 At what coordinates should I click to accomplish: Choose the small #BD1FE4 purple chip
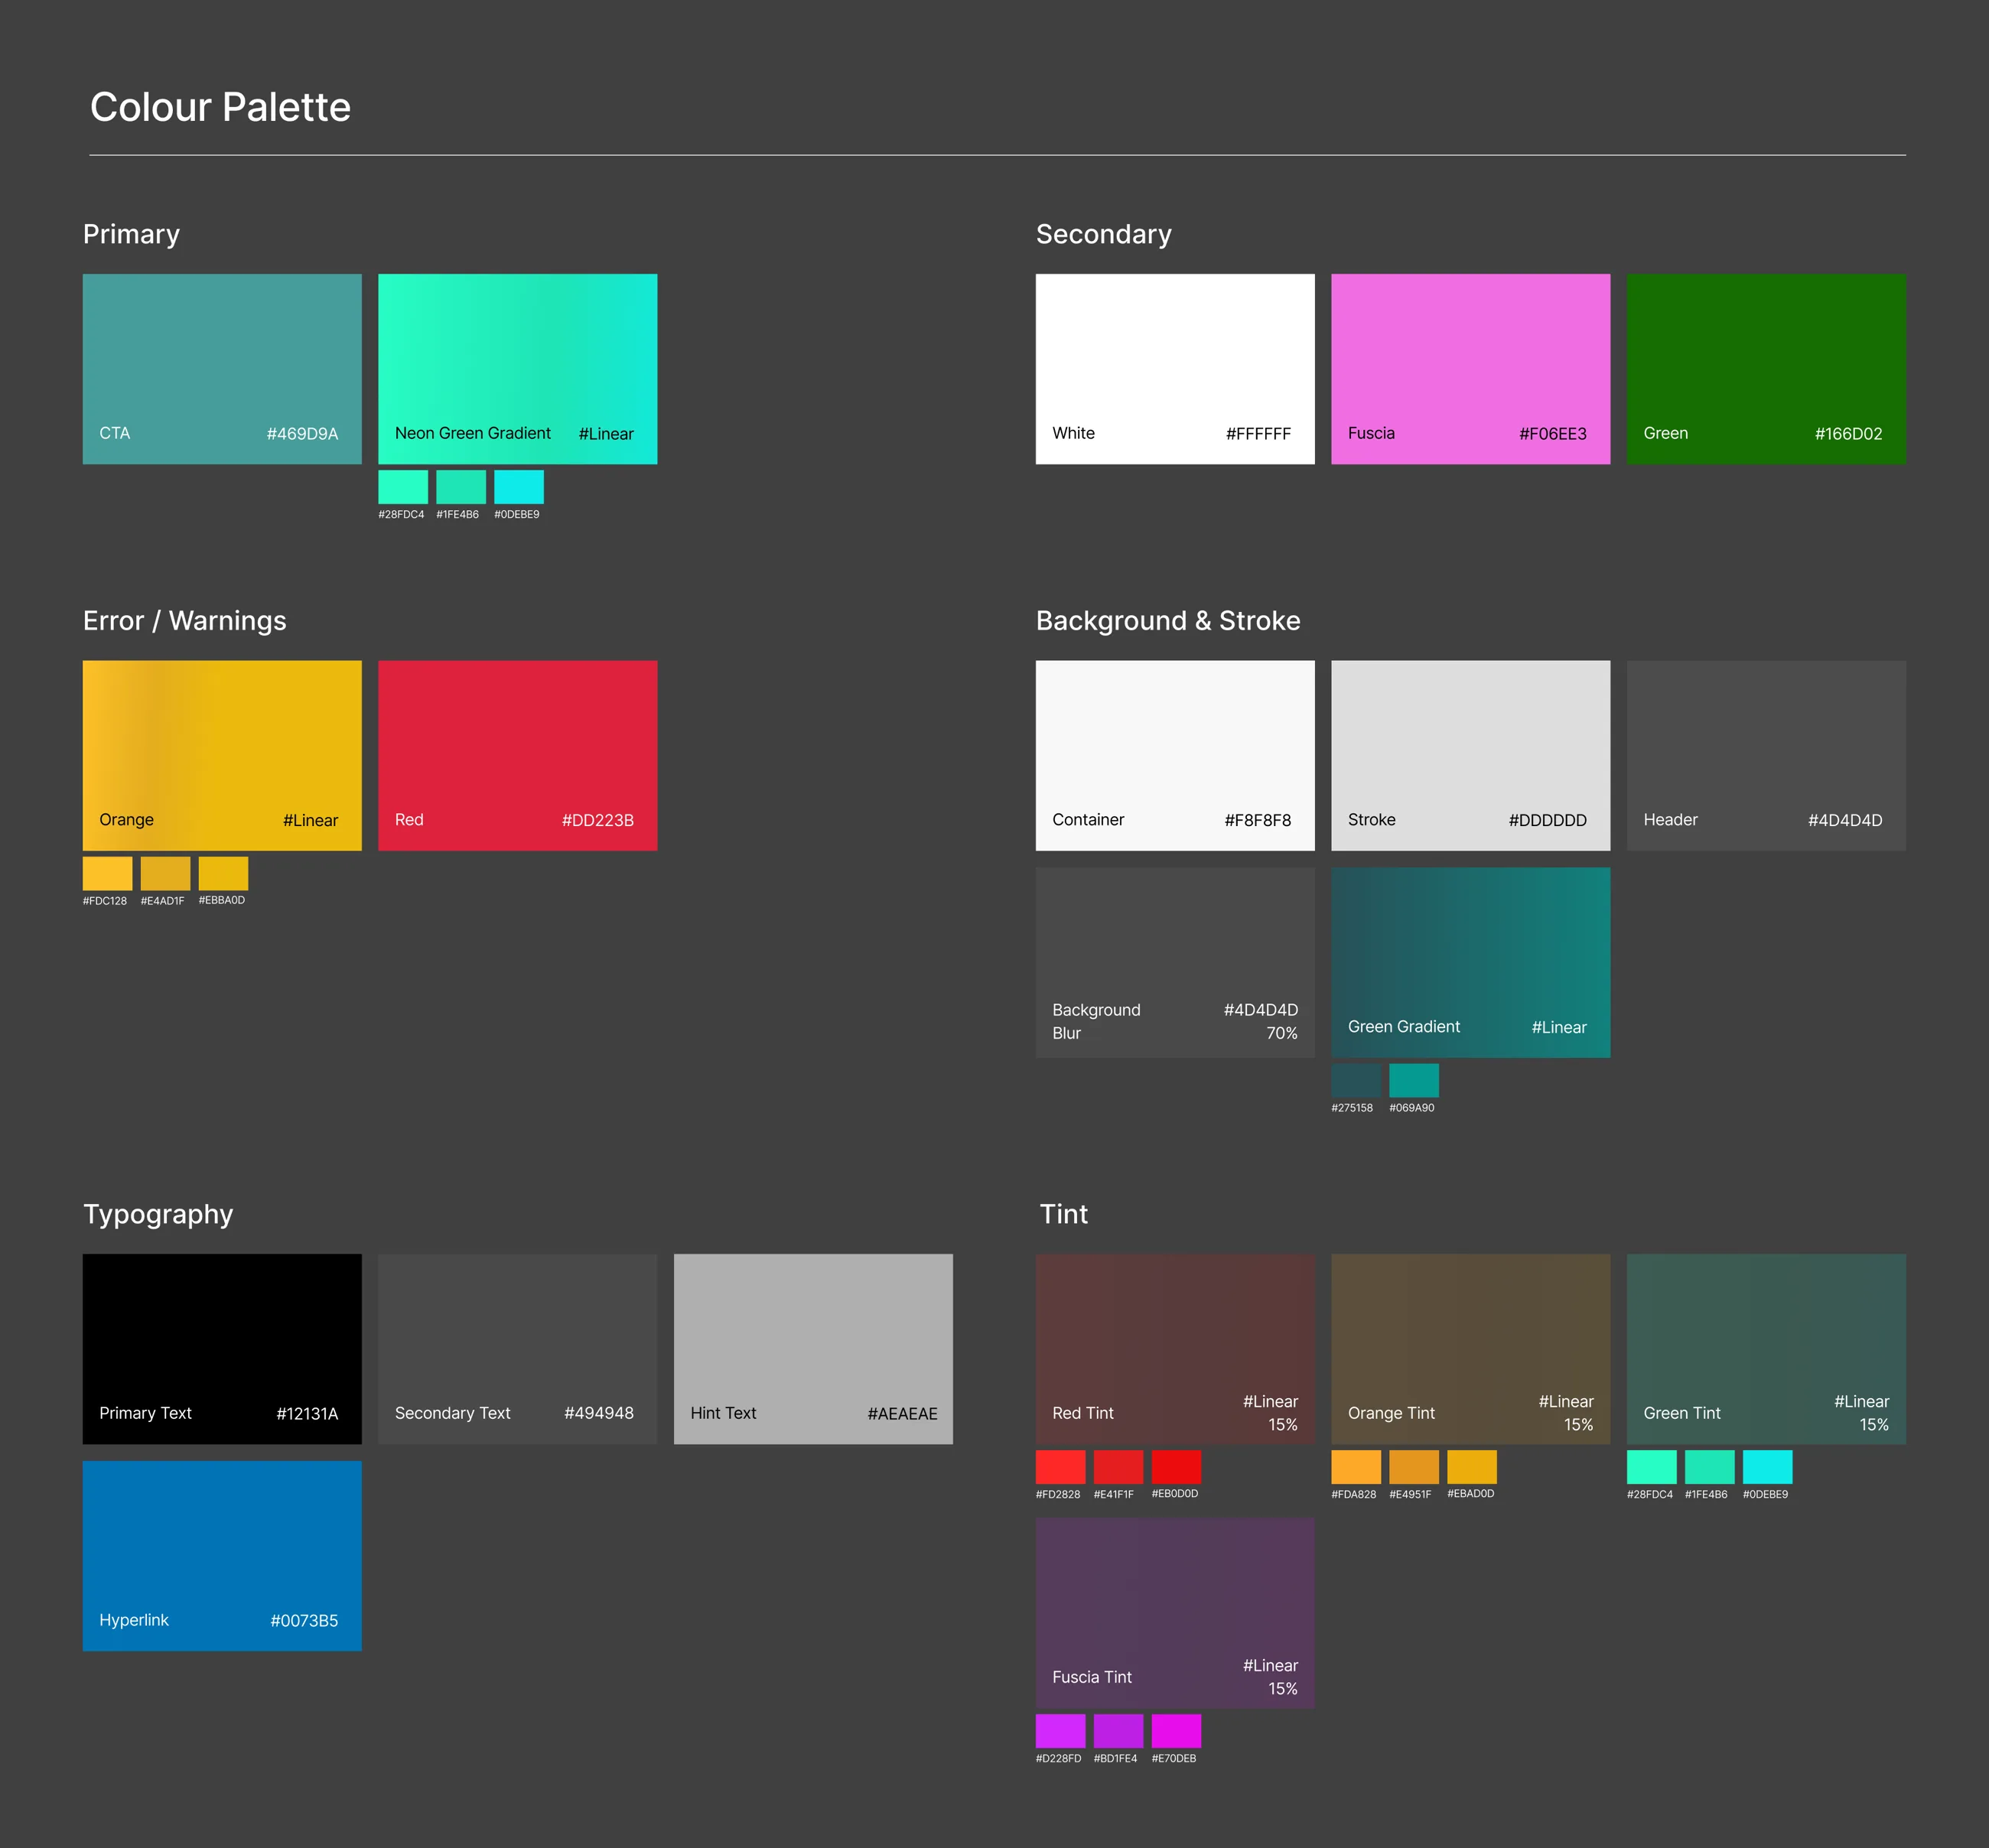point(1118,1731)
